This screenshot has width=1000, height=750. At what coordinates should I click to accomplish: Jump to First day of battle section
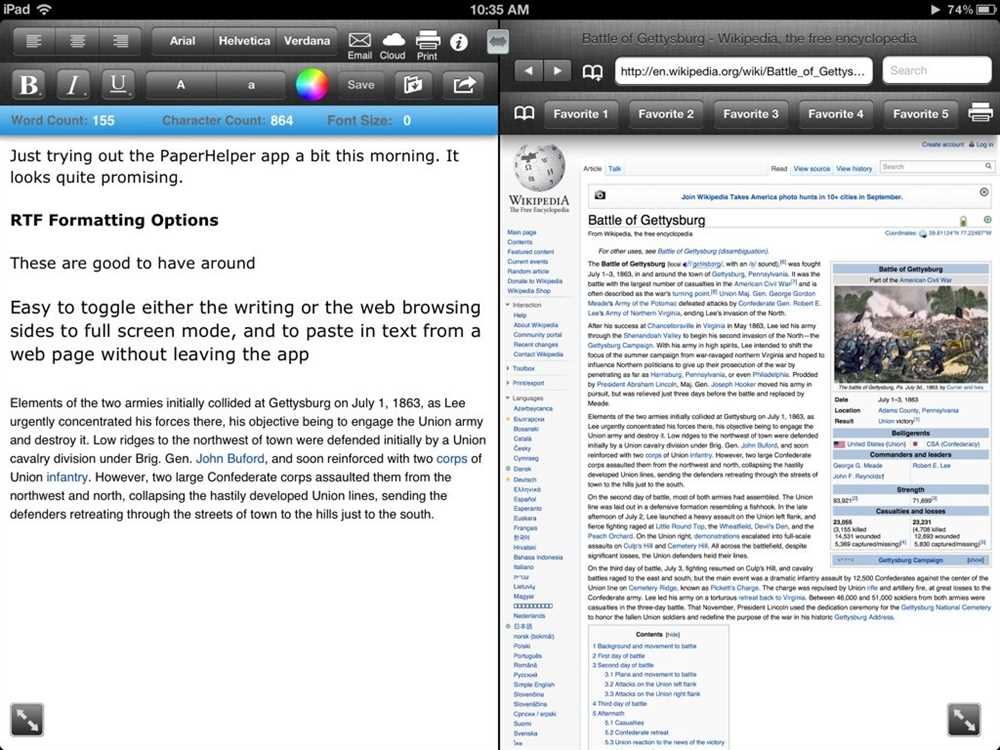point(619,656)
